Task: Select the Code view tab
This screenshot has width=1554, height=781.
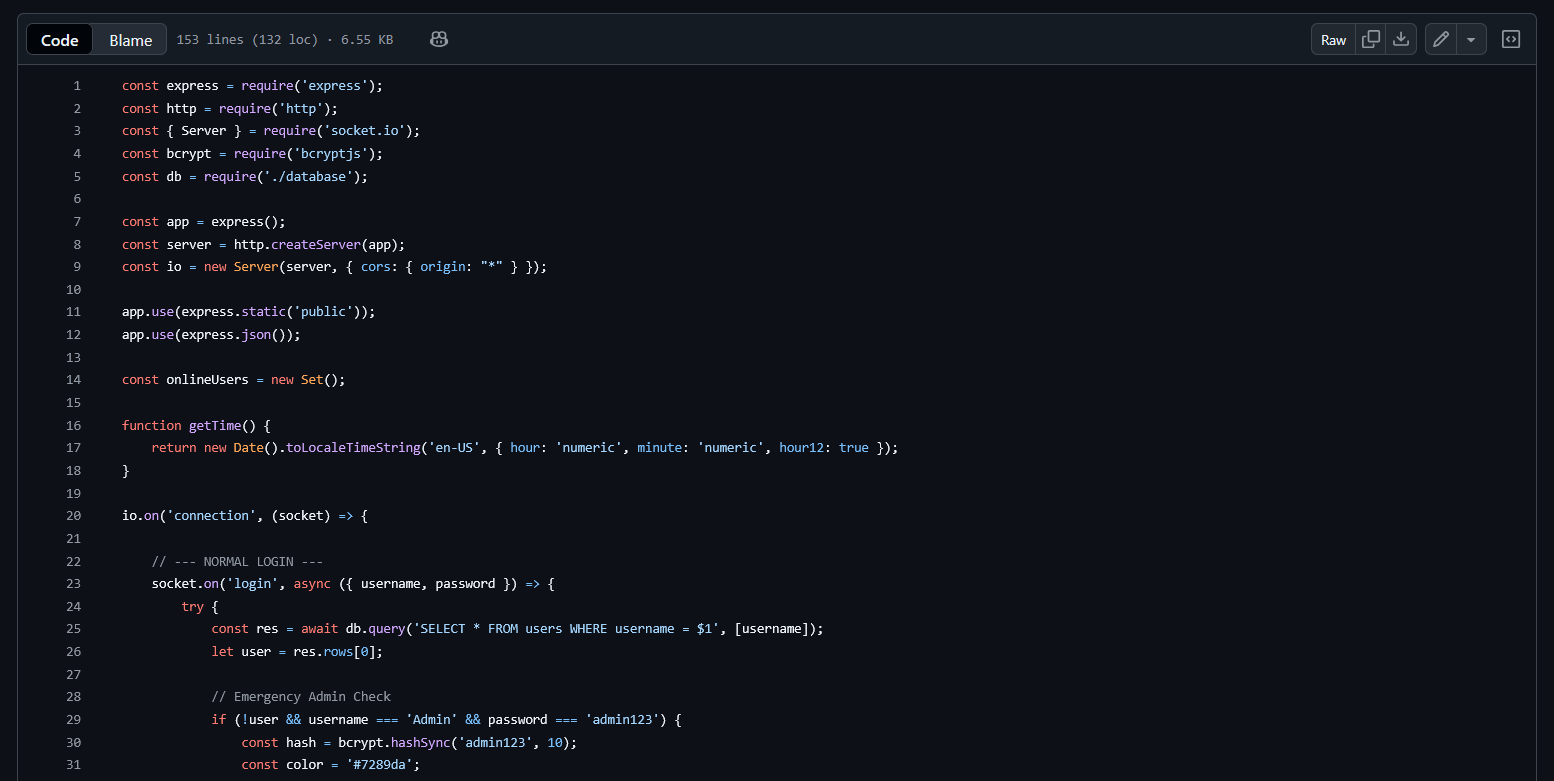Action: (59, 40)
